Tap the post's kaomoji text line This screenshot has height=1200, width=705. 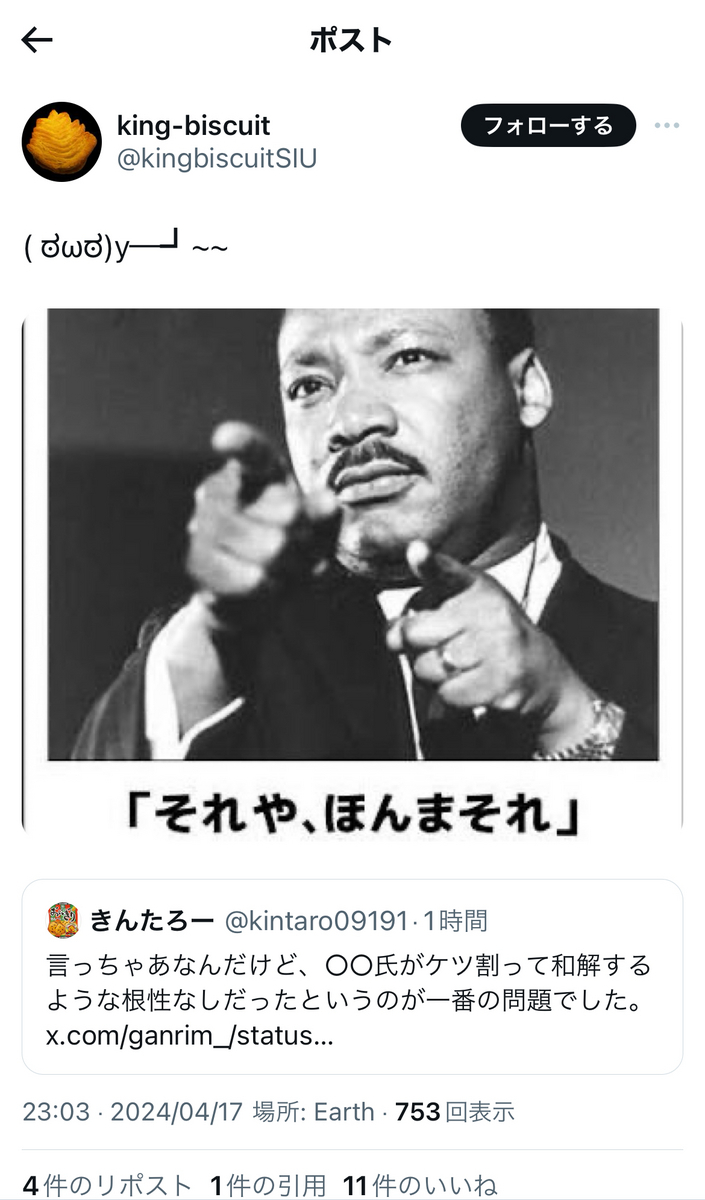(126, 246)
